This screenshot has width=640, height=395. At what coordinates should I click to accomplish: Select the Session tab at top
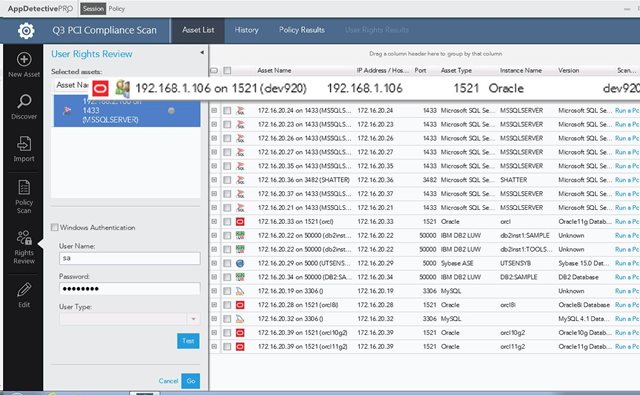click(x=93, y=9)
